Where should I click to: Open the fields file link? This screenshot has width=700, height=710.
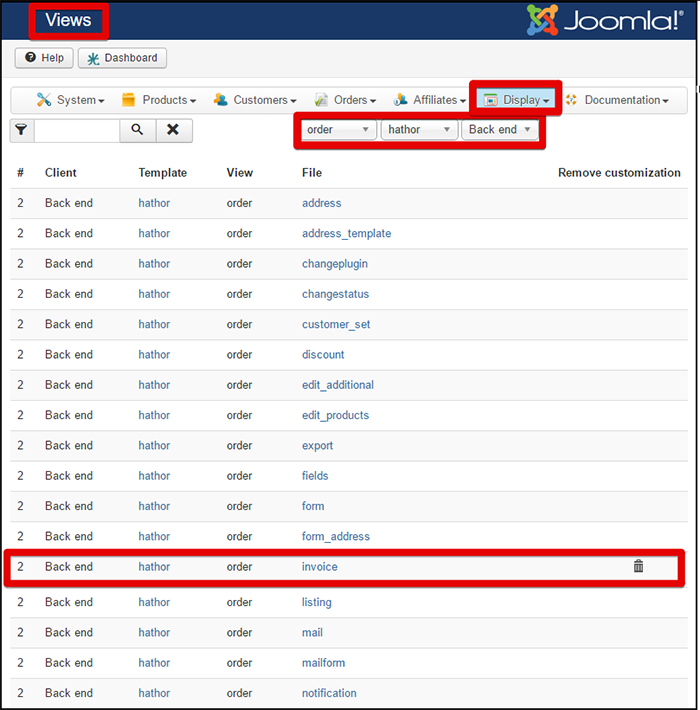click(x=315, y=476)
